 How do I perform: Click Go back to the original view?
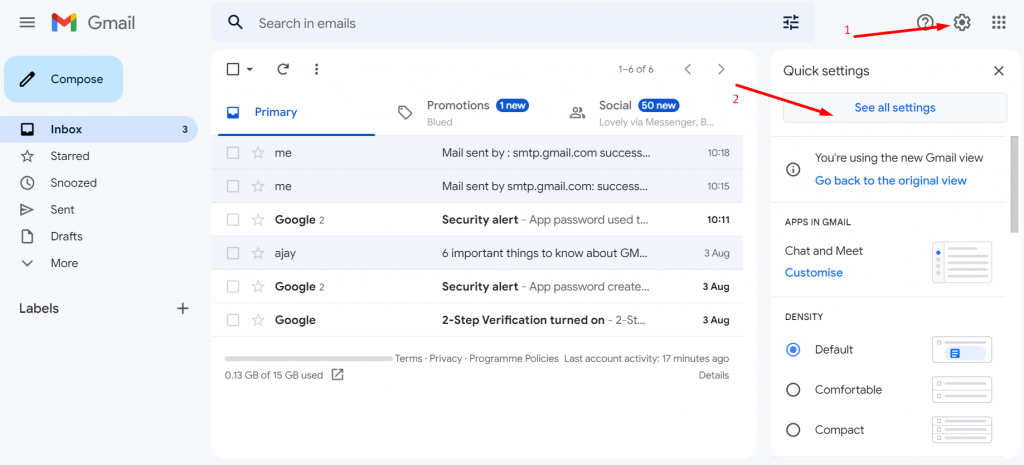891,180
